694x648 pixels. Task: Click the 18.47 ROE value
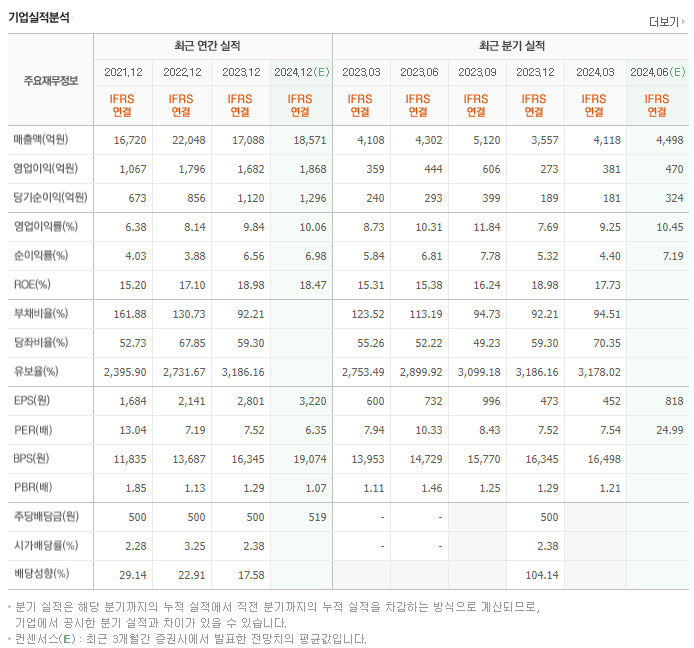(312, 285)
